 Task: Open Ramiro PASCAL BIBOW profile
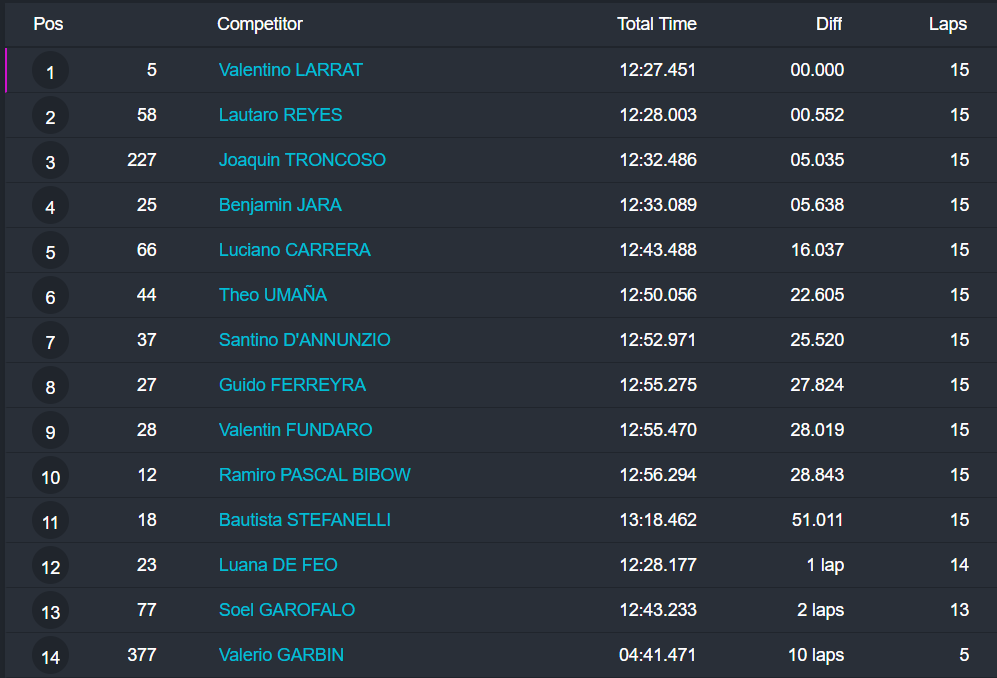click(x=314, y=475)
